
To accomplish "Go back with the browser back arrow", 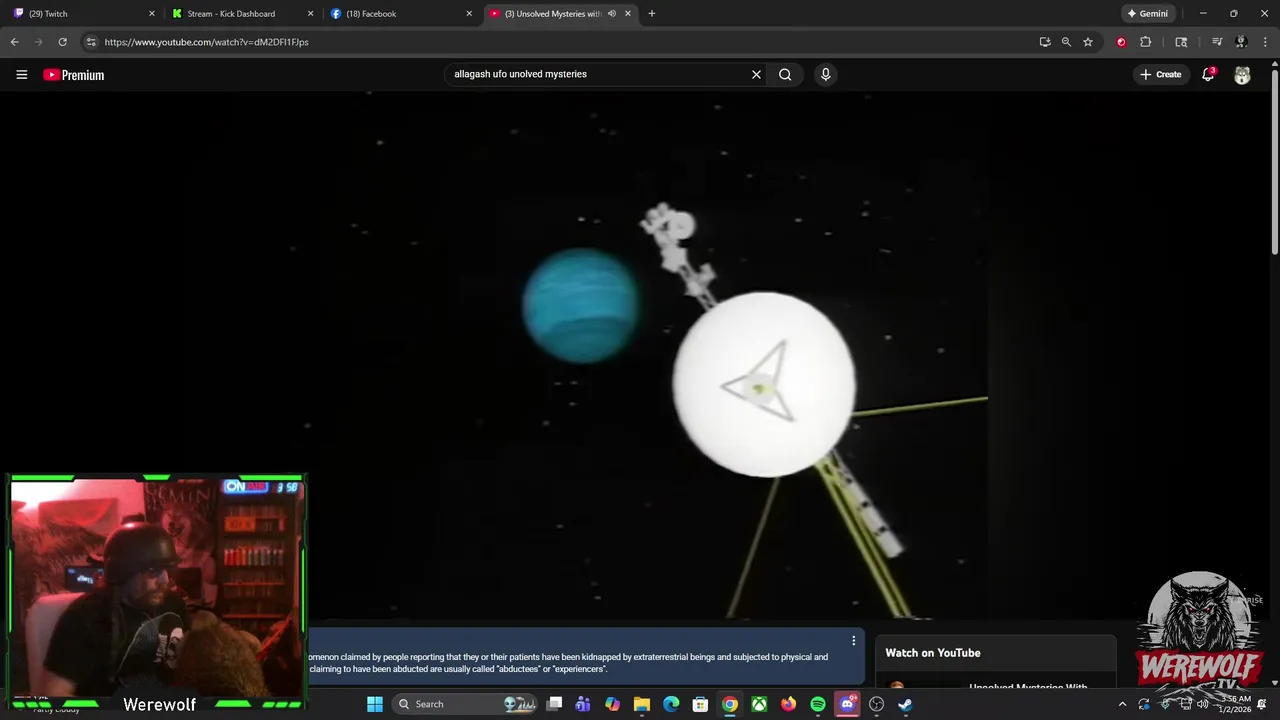I will click(14, 42).
